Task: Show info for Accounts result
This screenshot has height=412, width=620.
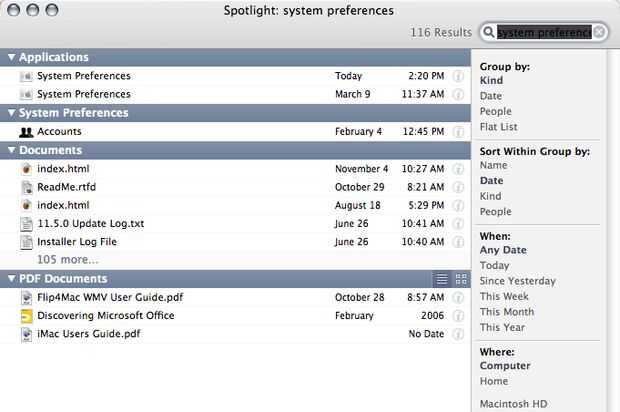Action: click(459, 132)
